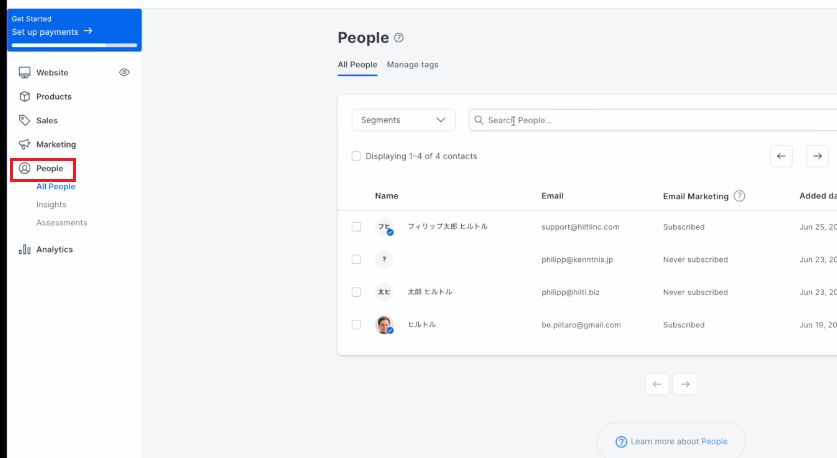Click the Analytics bar chart icon
The width and height of the screenshot is (837, 458).
click(25, 249)
